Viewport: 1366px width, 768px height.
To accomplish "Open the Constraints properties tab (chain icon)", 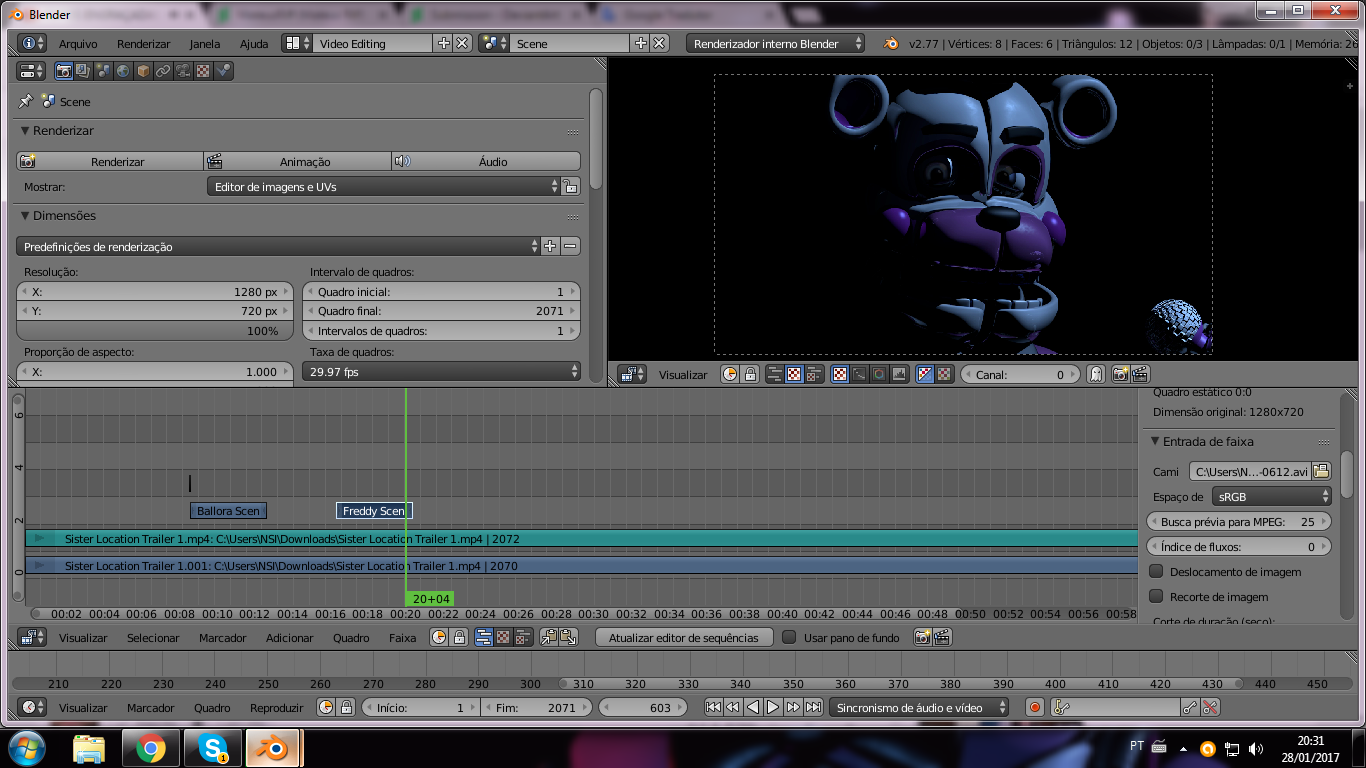I will pyautogui.click(x=163, y=71).
